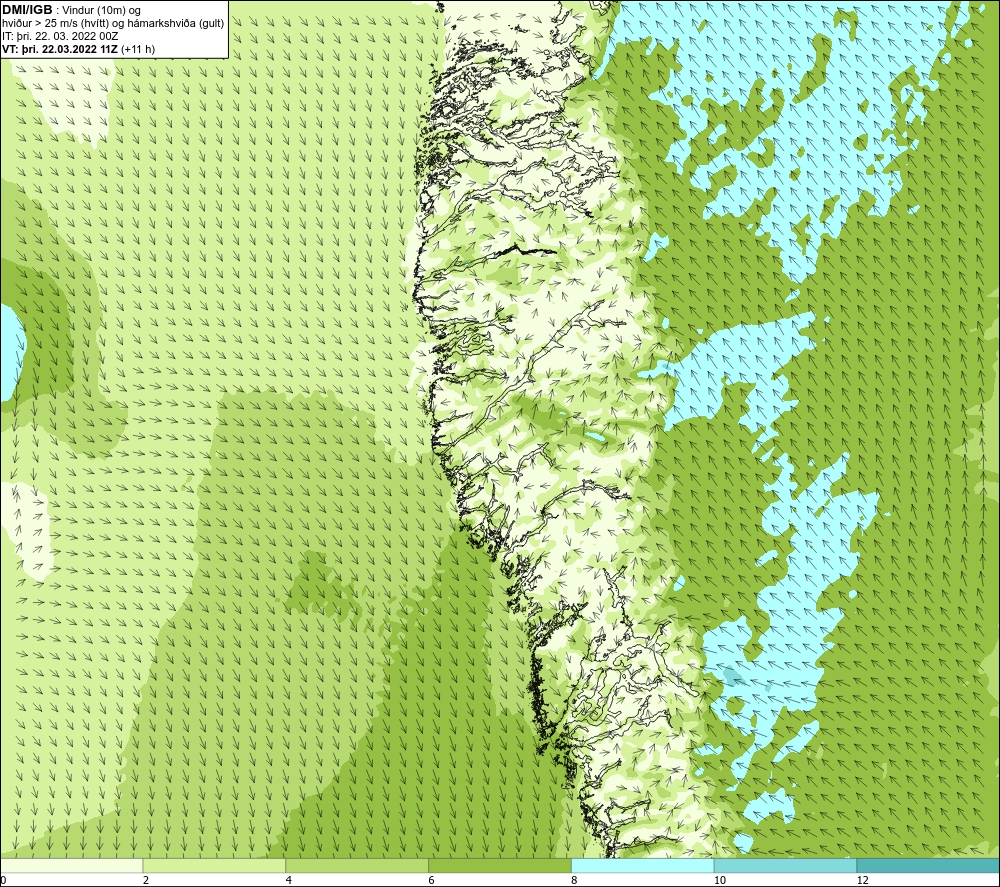Click the teal swatch above 12 m/s
This screenshot has width=1000, height=887.
click(x=929, y=865)
